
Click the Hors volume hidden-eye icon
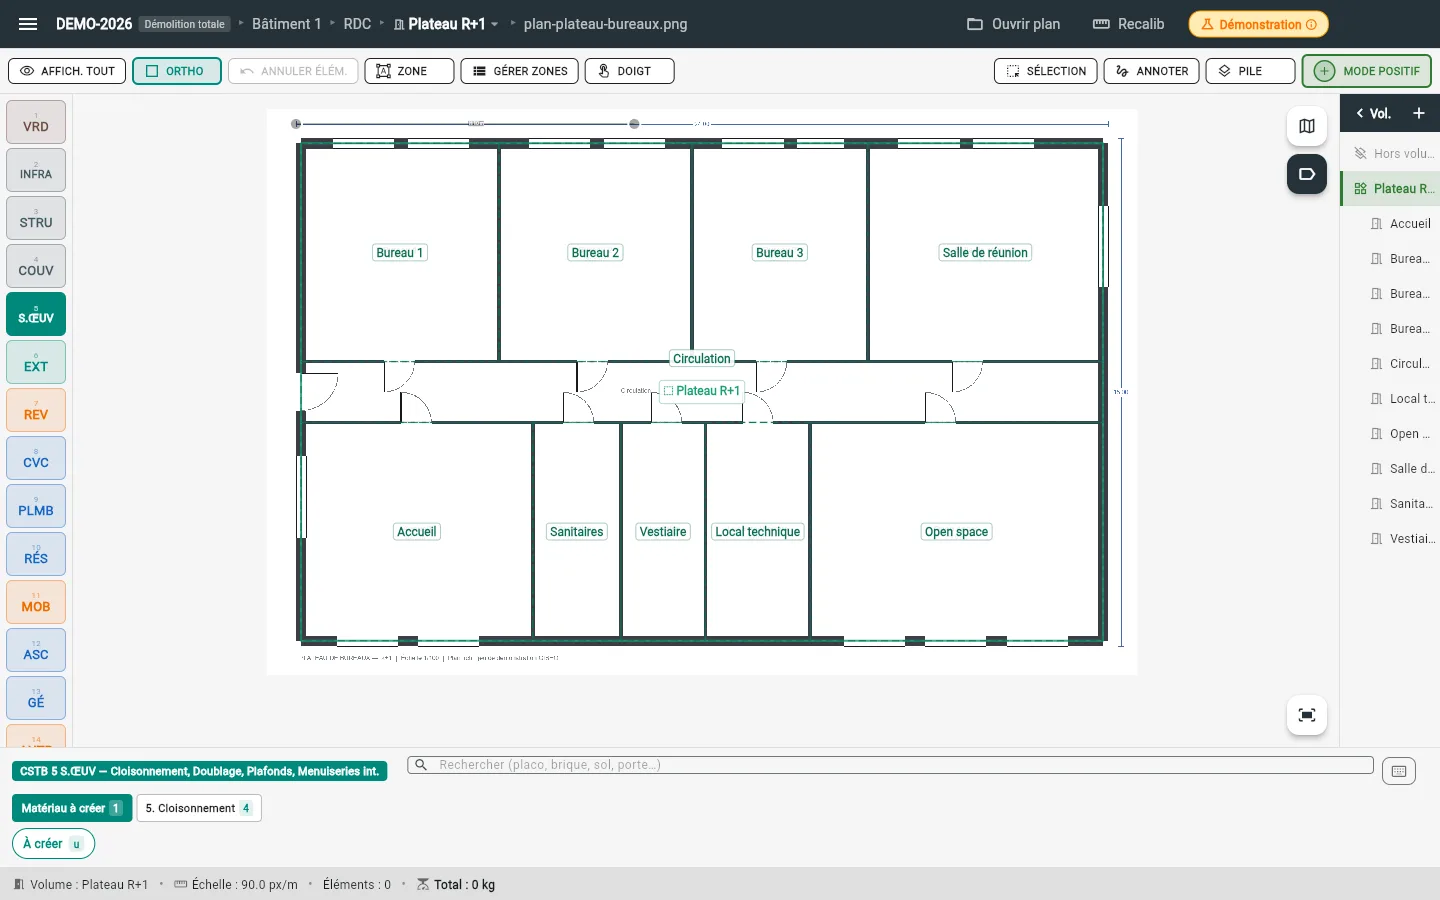pyautogui.click(x=1360, y=153)
